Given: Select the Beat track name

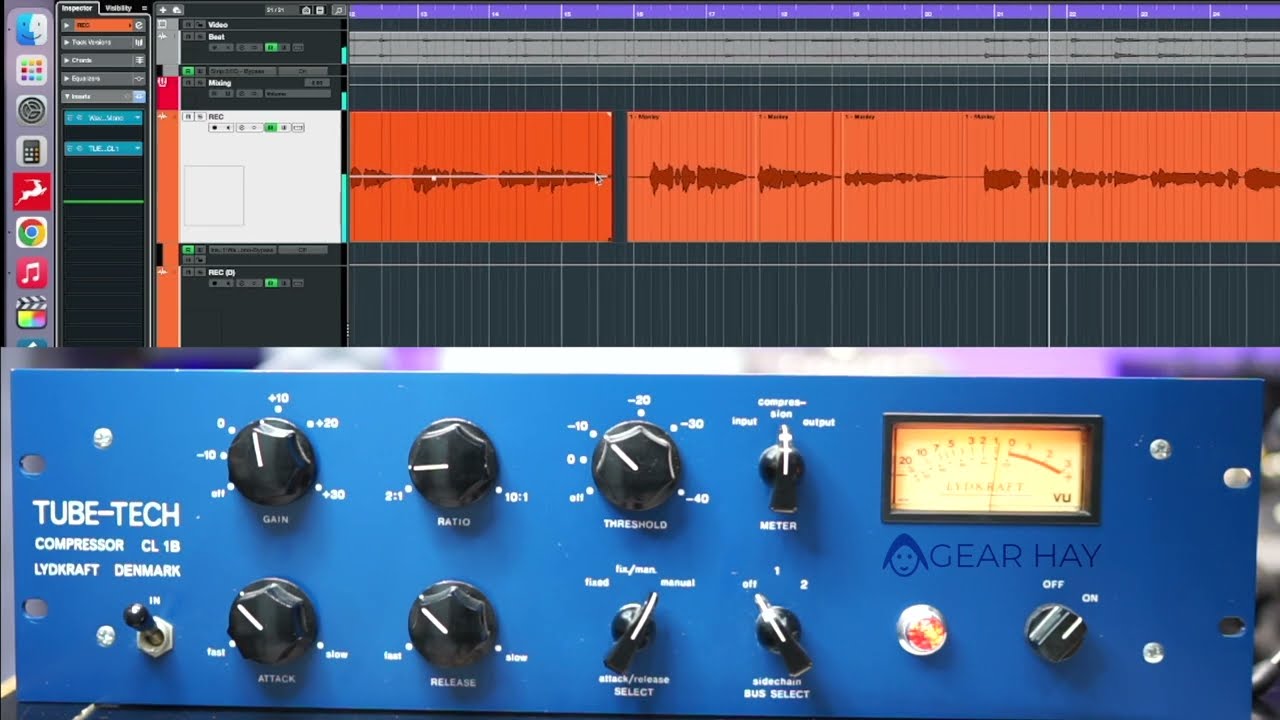Looking at the screenshot, I should tap(217, 37).
